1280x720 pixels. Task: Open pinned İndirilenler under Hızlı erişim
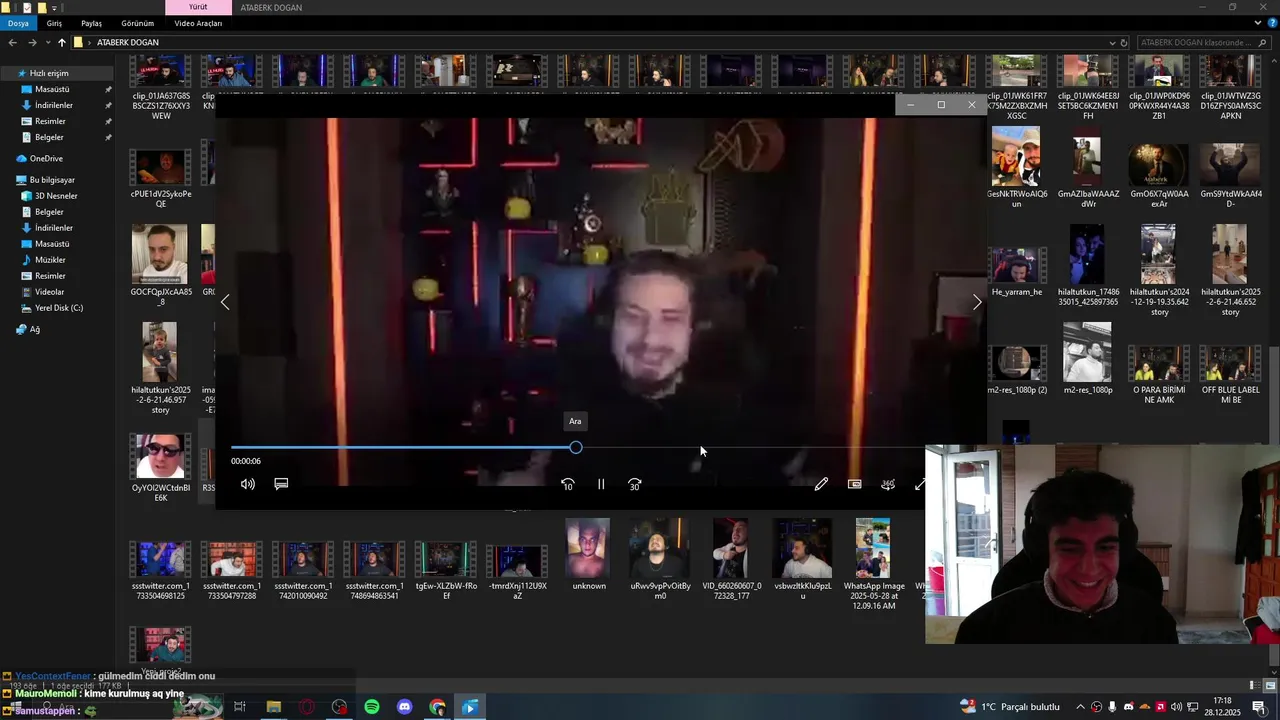54,105
